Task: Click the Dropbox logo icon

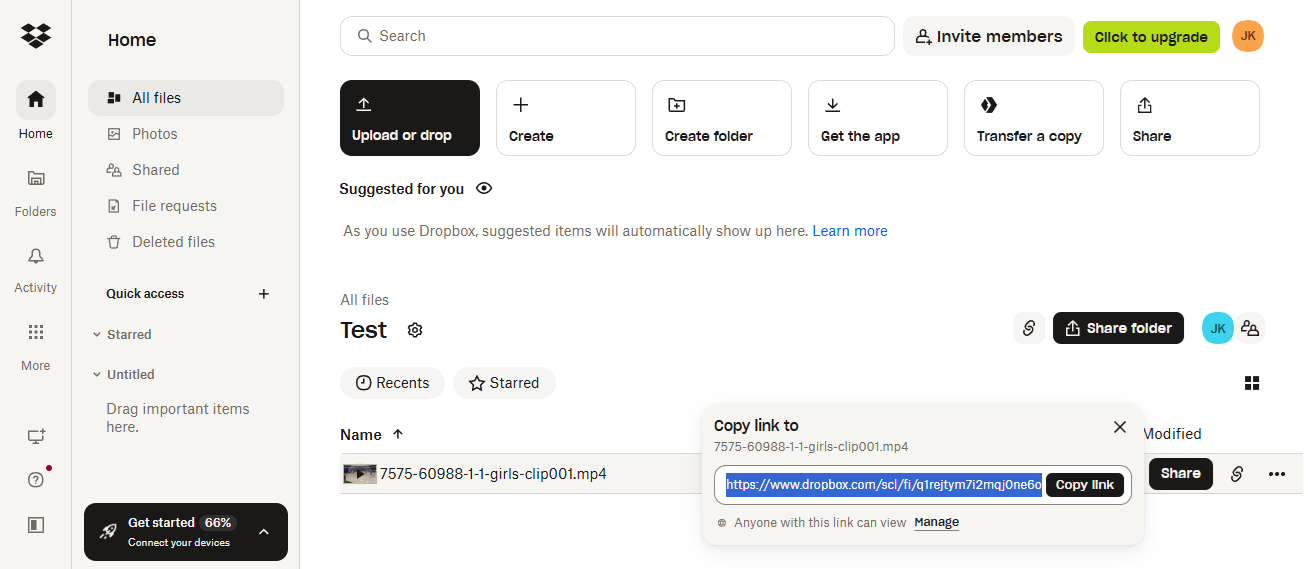Action: [36, 36]
